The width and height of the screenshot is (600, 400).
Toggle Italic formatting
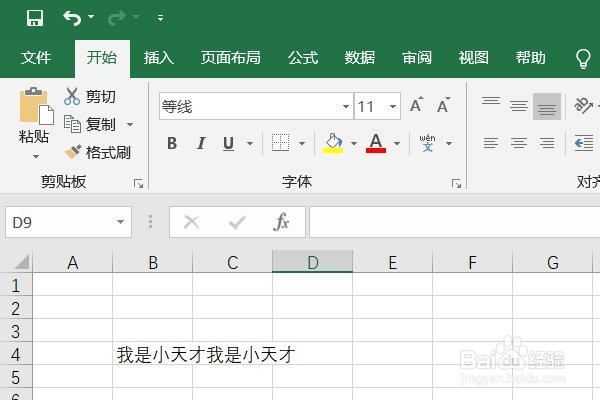pyautogui.click(x=201, y=144)
